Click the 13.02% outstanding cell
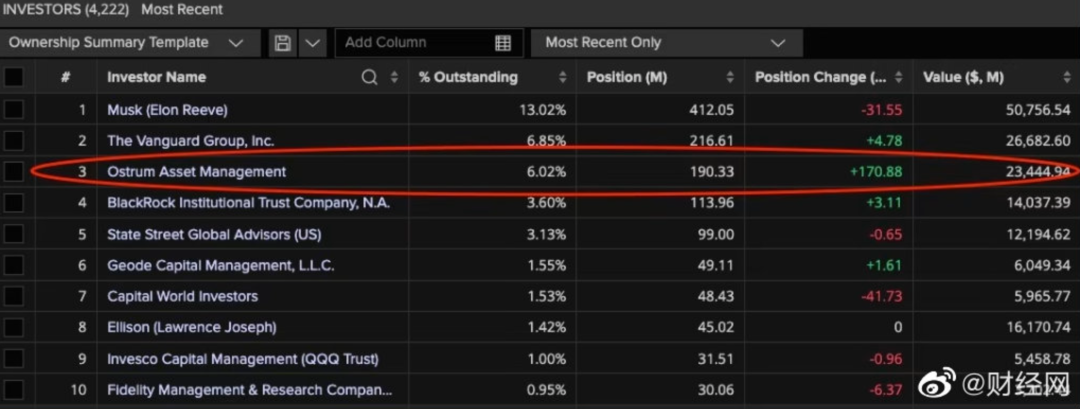Image resolution: width=1080 pixels, height=409 pixels. tap(543, 109)
